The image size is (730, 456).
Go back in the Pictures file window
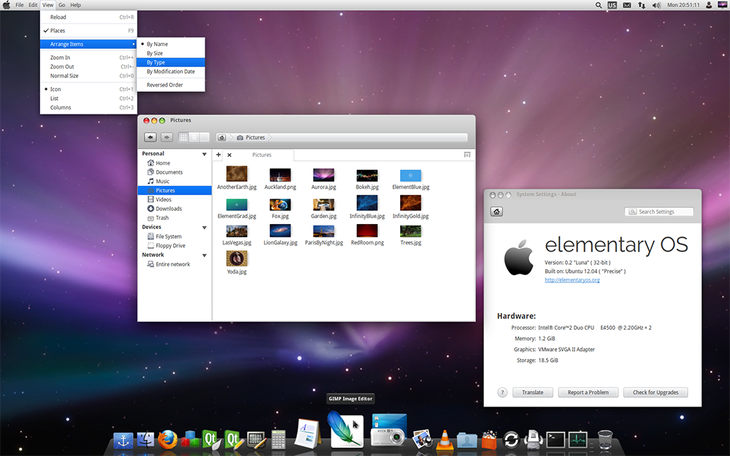tap(150, 137)
